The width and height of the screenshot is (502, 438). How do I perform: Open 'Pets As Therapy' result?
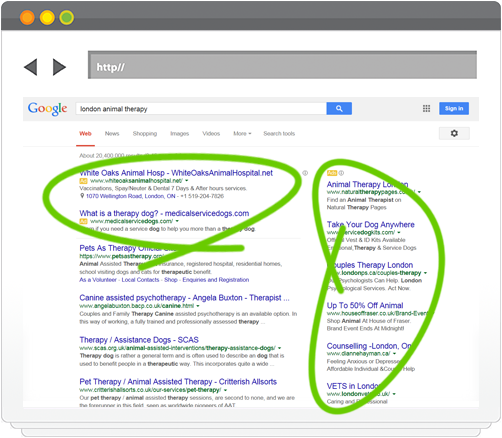tap(128, 248)
